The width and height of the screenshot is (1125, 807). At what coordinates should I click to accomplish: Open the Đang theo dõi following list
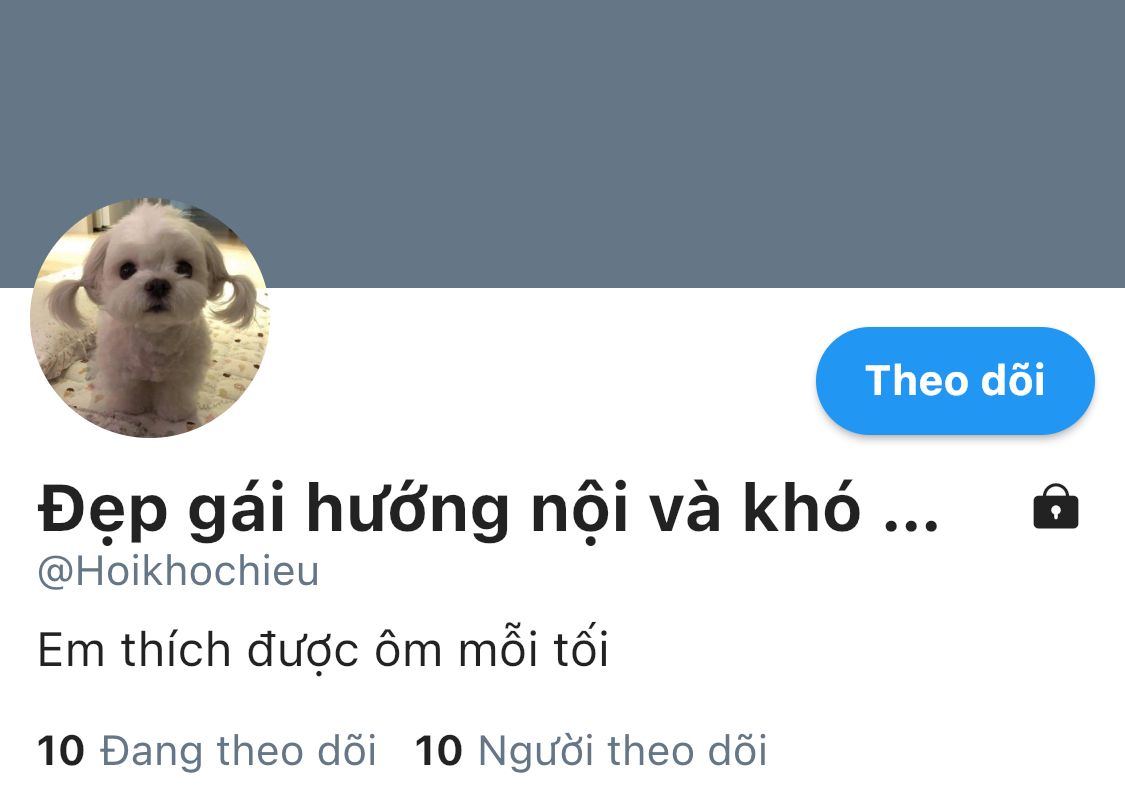(207, 750)
